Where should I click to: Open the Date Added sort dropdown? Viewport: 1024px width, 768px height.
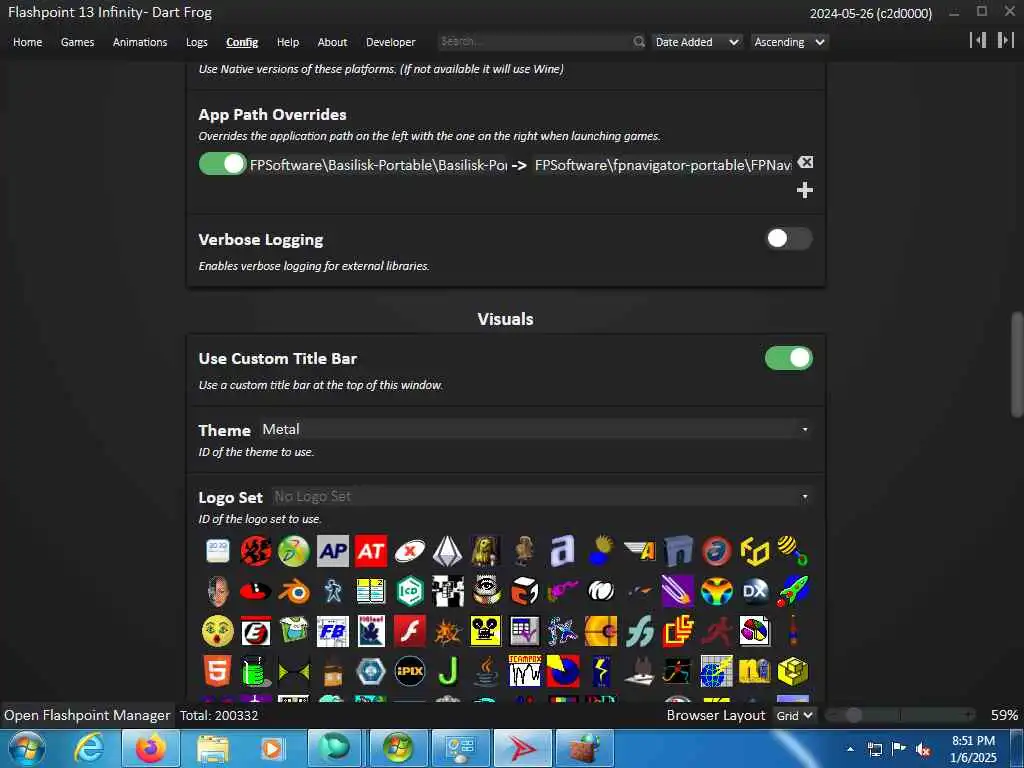[x=697, y=42]
